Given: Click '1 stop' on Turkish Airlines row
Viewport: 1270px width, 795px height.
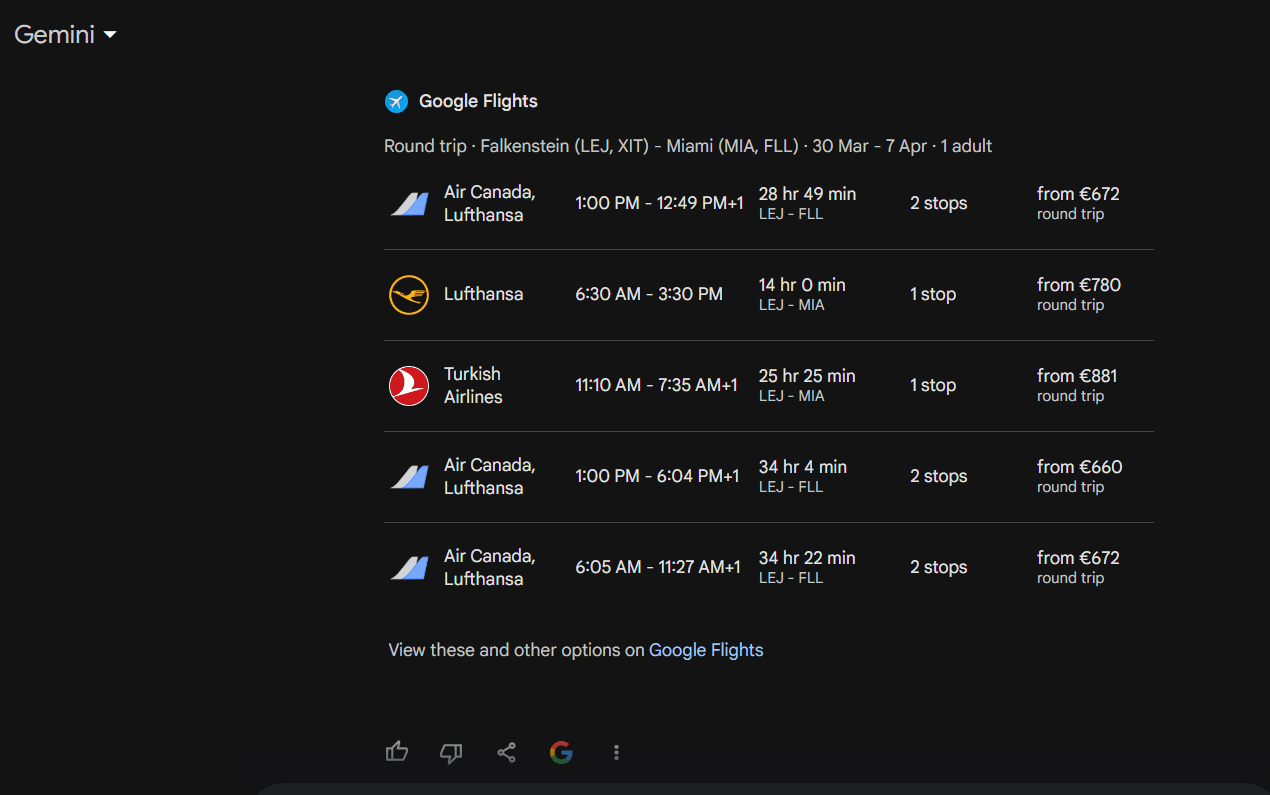Looking at the screenshot, I should tap(933, 386).
